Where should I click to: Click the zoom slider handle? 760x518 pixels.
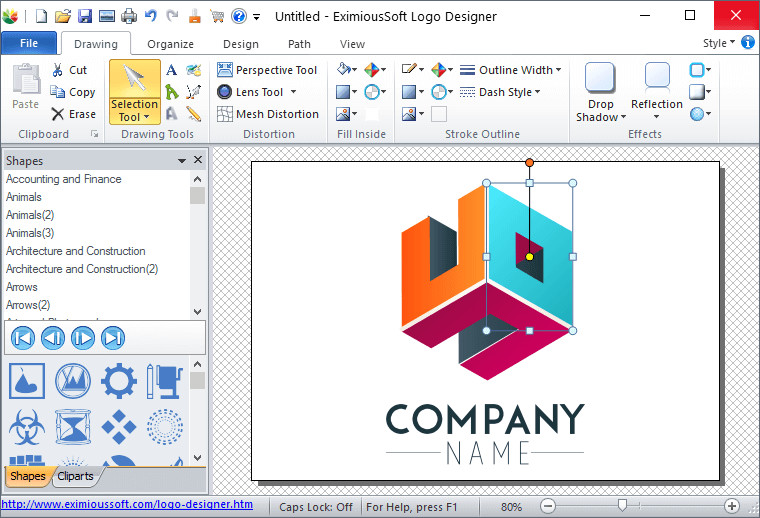click(622, 506)
